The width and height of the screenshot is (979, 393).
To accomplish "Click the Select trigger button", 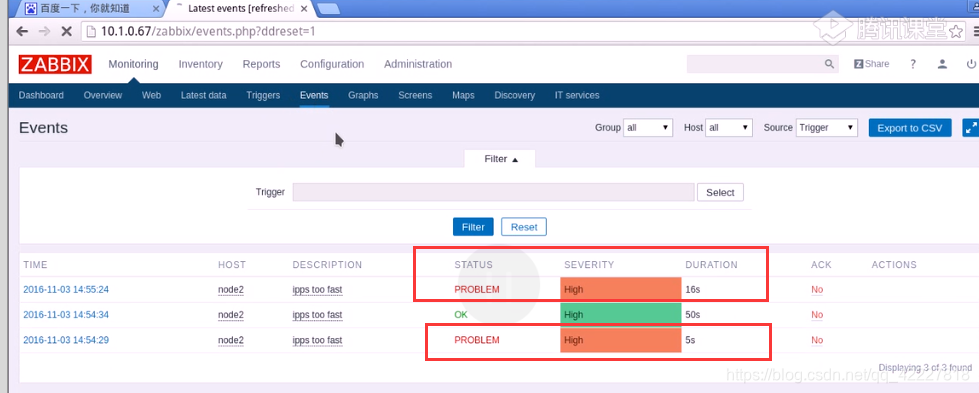I will coord(720,192).
